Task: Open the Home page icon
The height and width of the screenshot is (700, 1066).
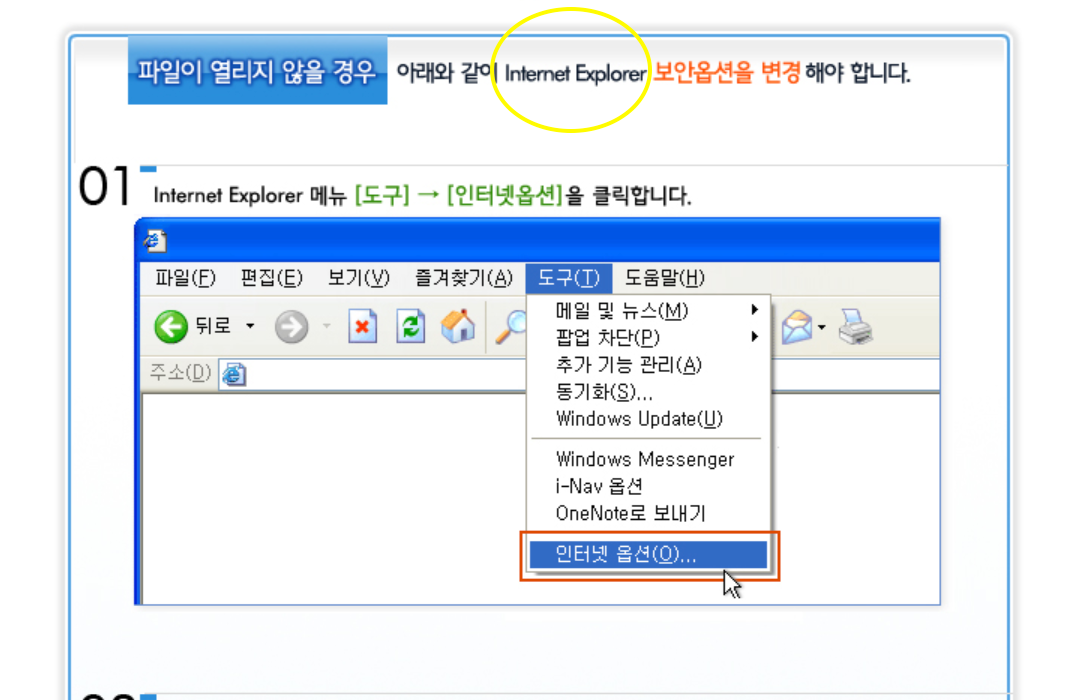Action: (458, 327)
